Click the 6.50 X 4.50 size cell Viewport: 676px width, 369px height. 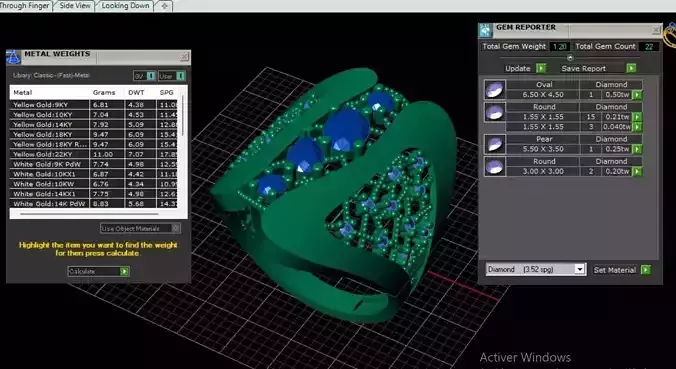point(543,95)
